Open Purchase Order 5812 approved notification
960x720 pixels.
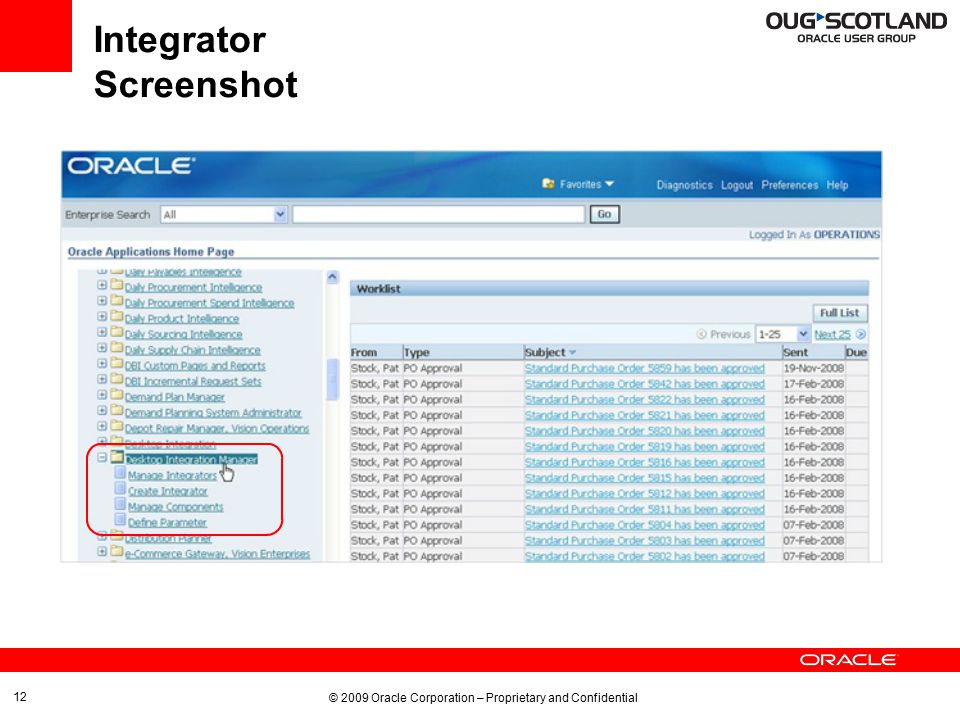(645, 494)
